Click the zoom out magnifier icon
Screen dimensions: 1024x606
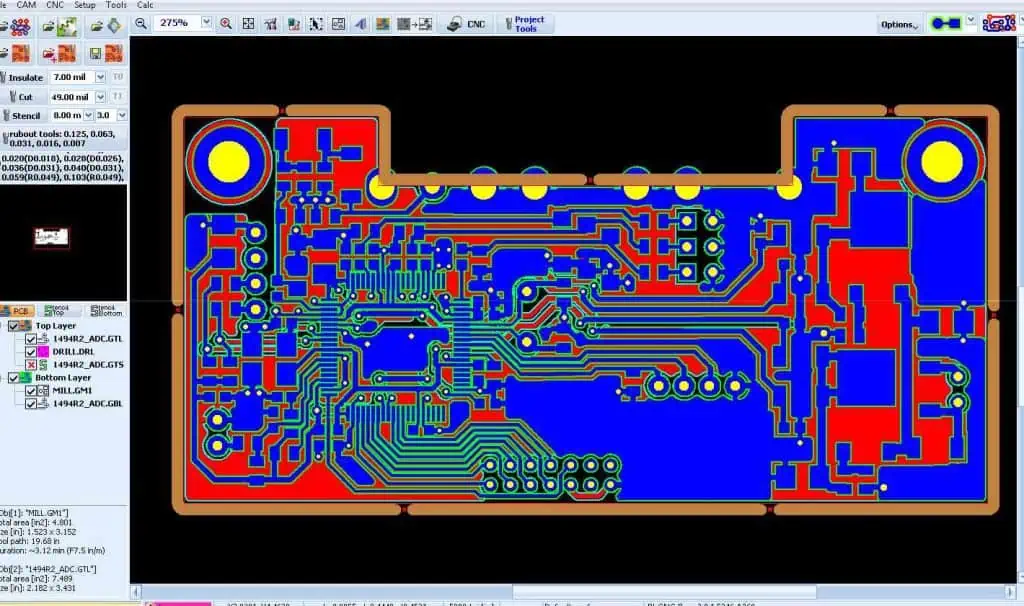point(141,23)
